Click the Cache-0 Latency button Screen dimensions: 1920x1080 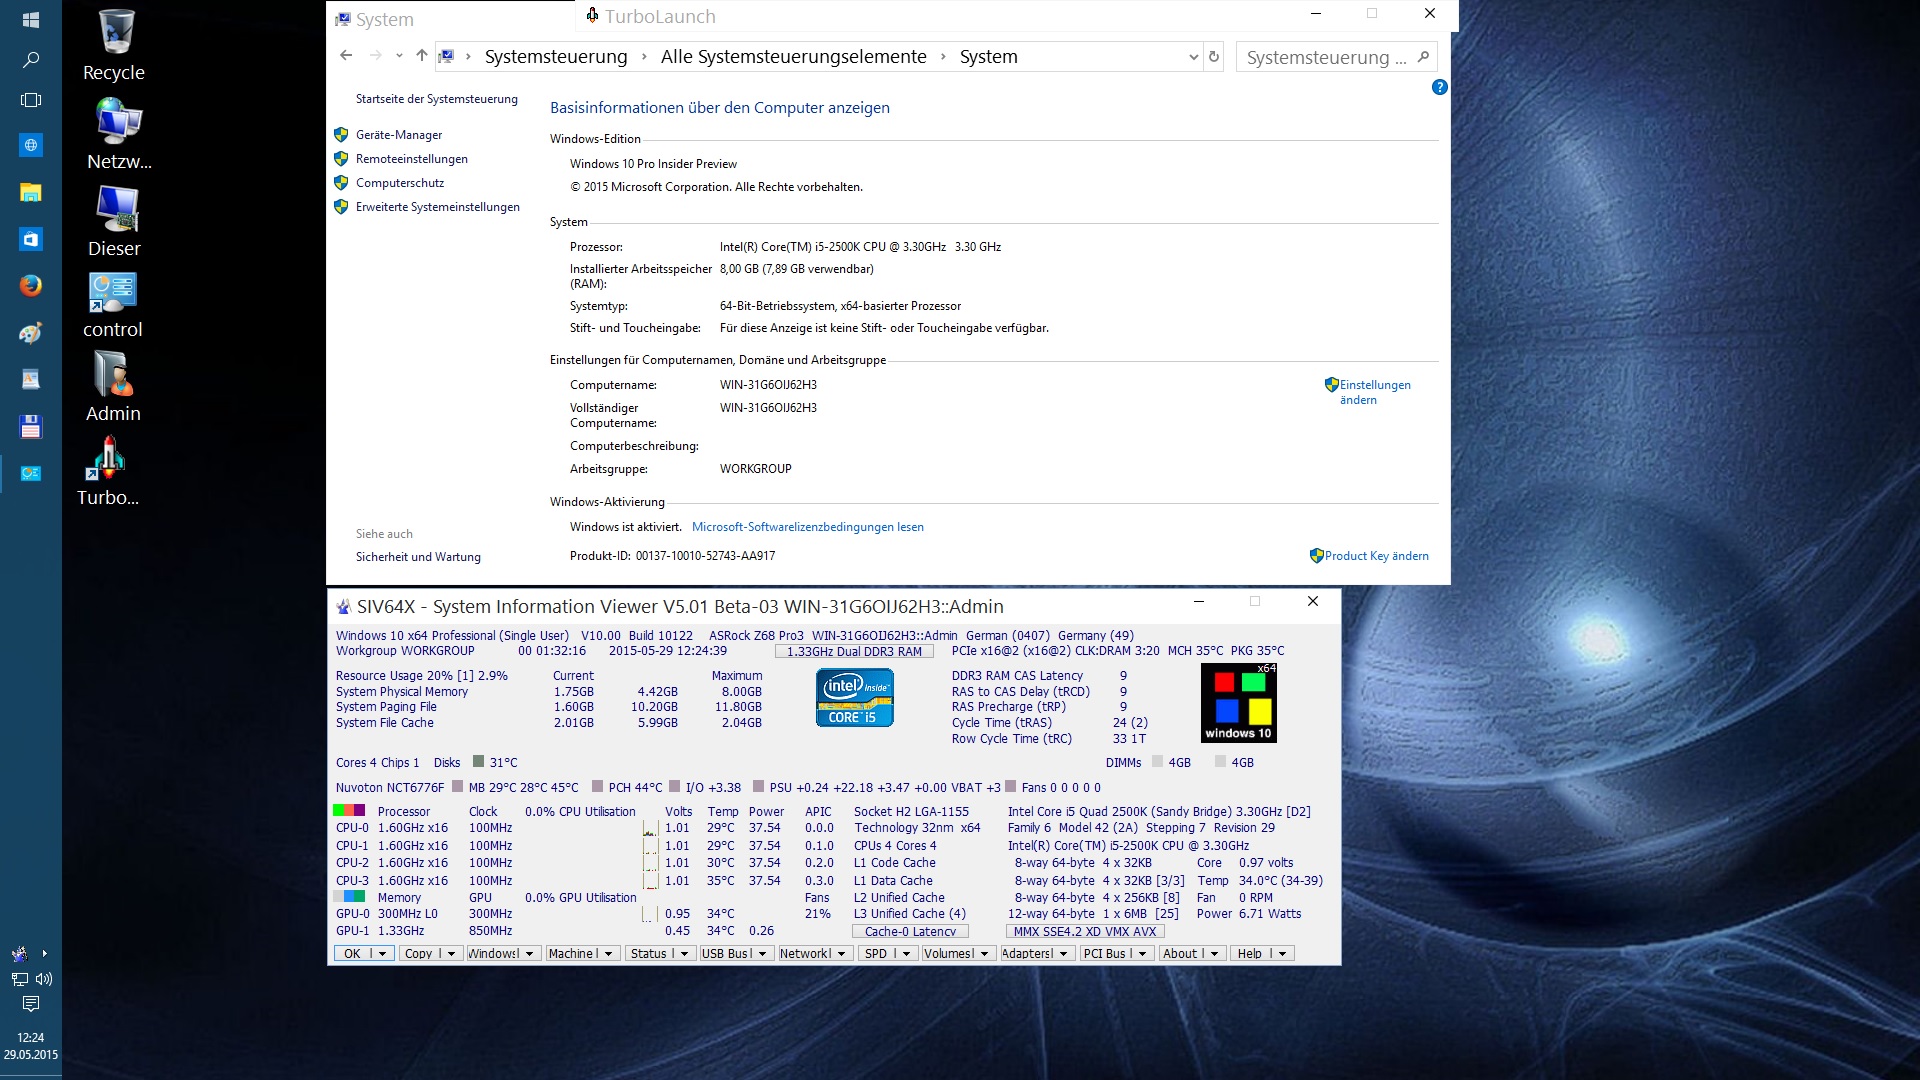(910, 931)
